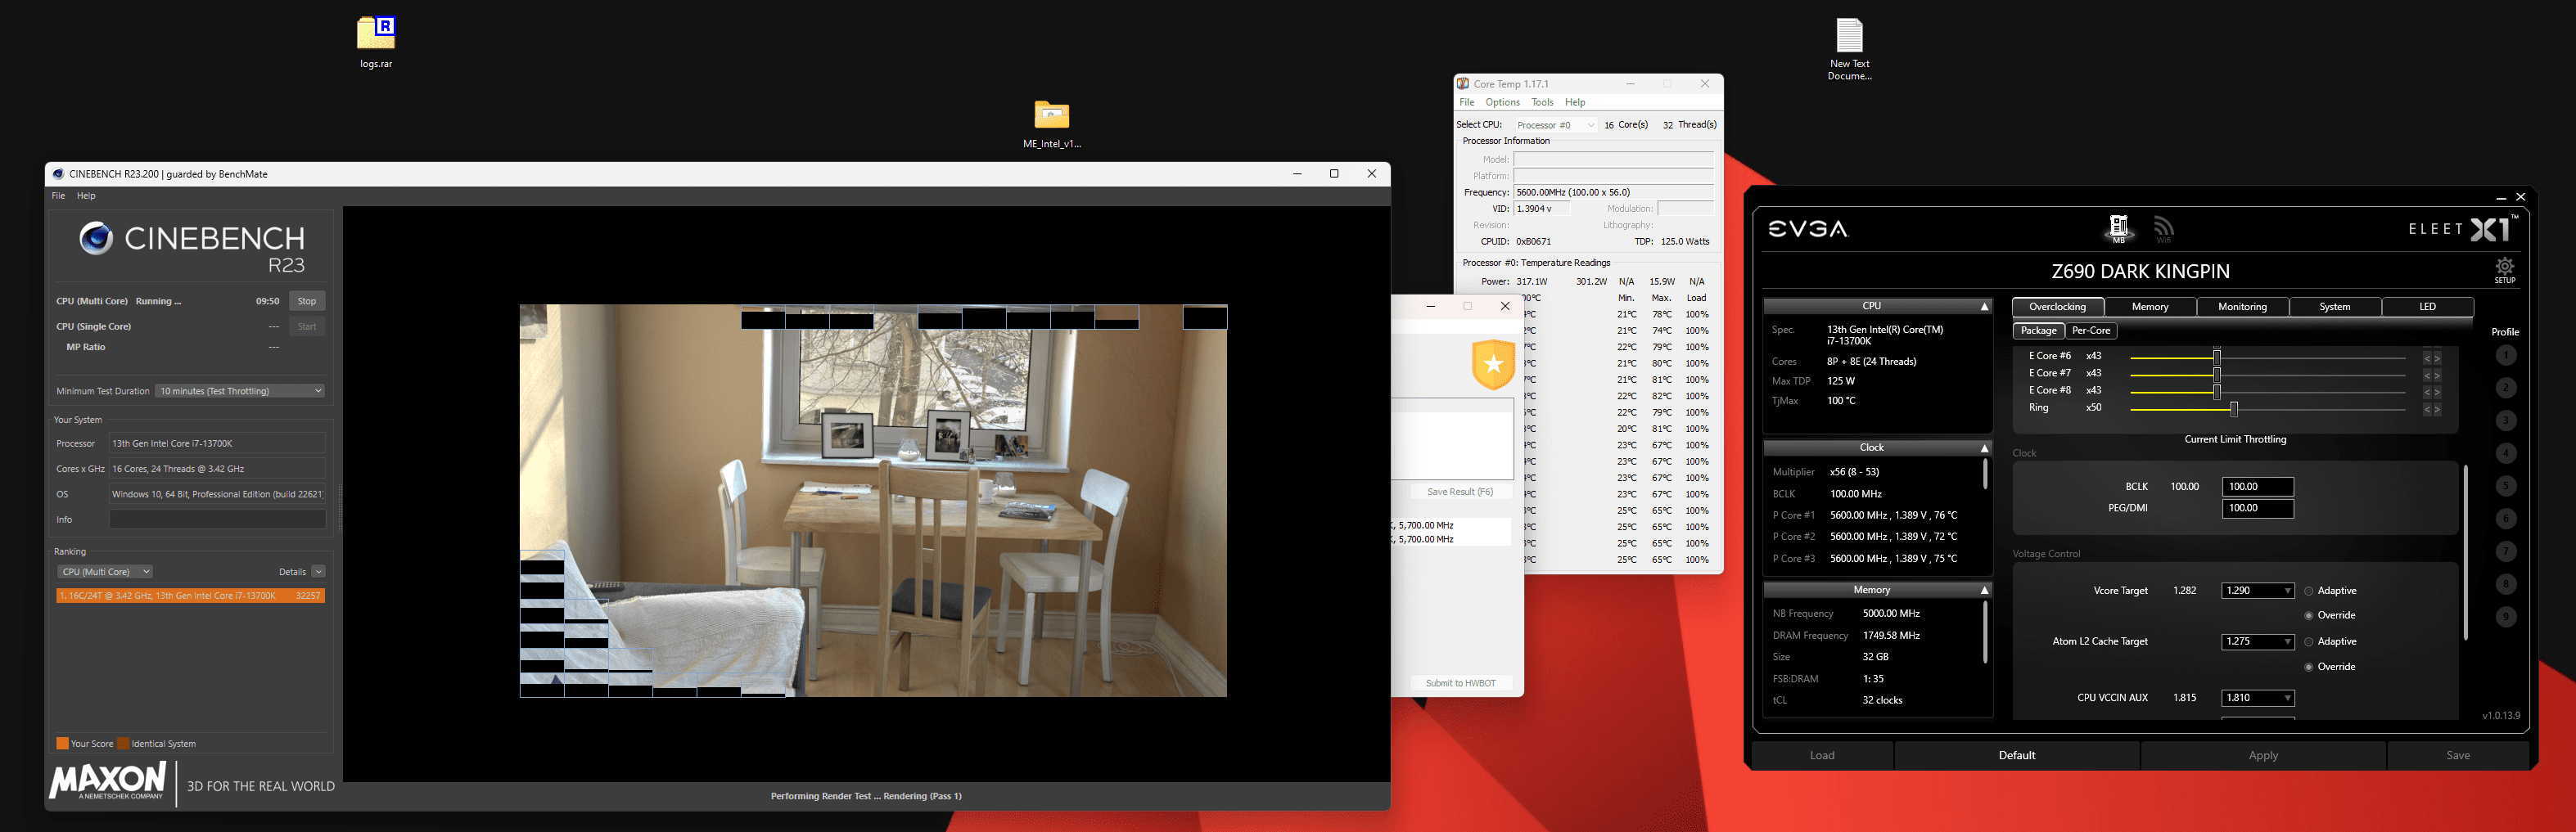
Task: Click the E Core #7 ratio slider handle
Action: [x=2217, y=375]
